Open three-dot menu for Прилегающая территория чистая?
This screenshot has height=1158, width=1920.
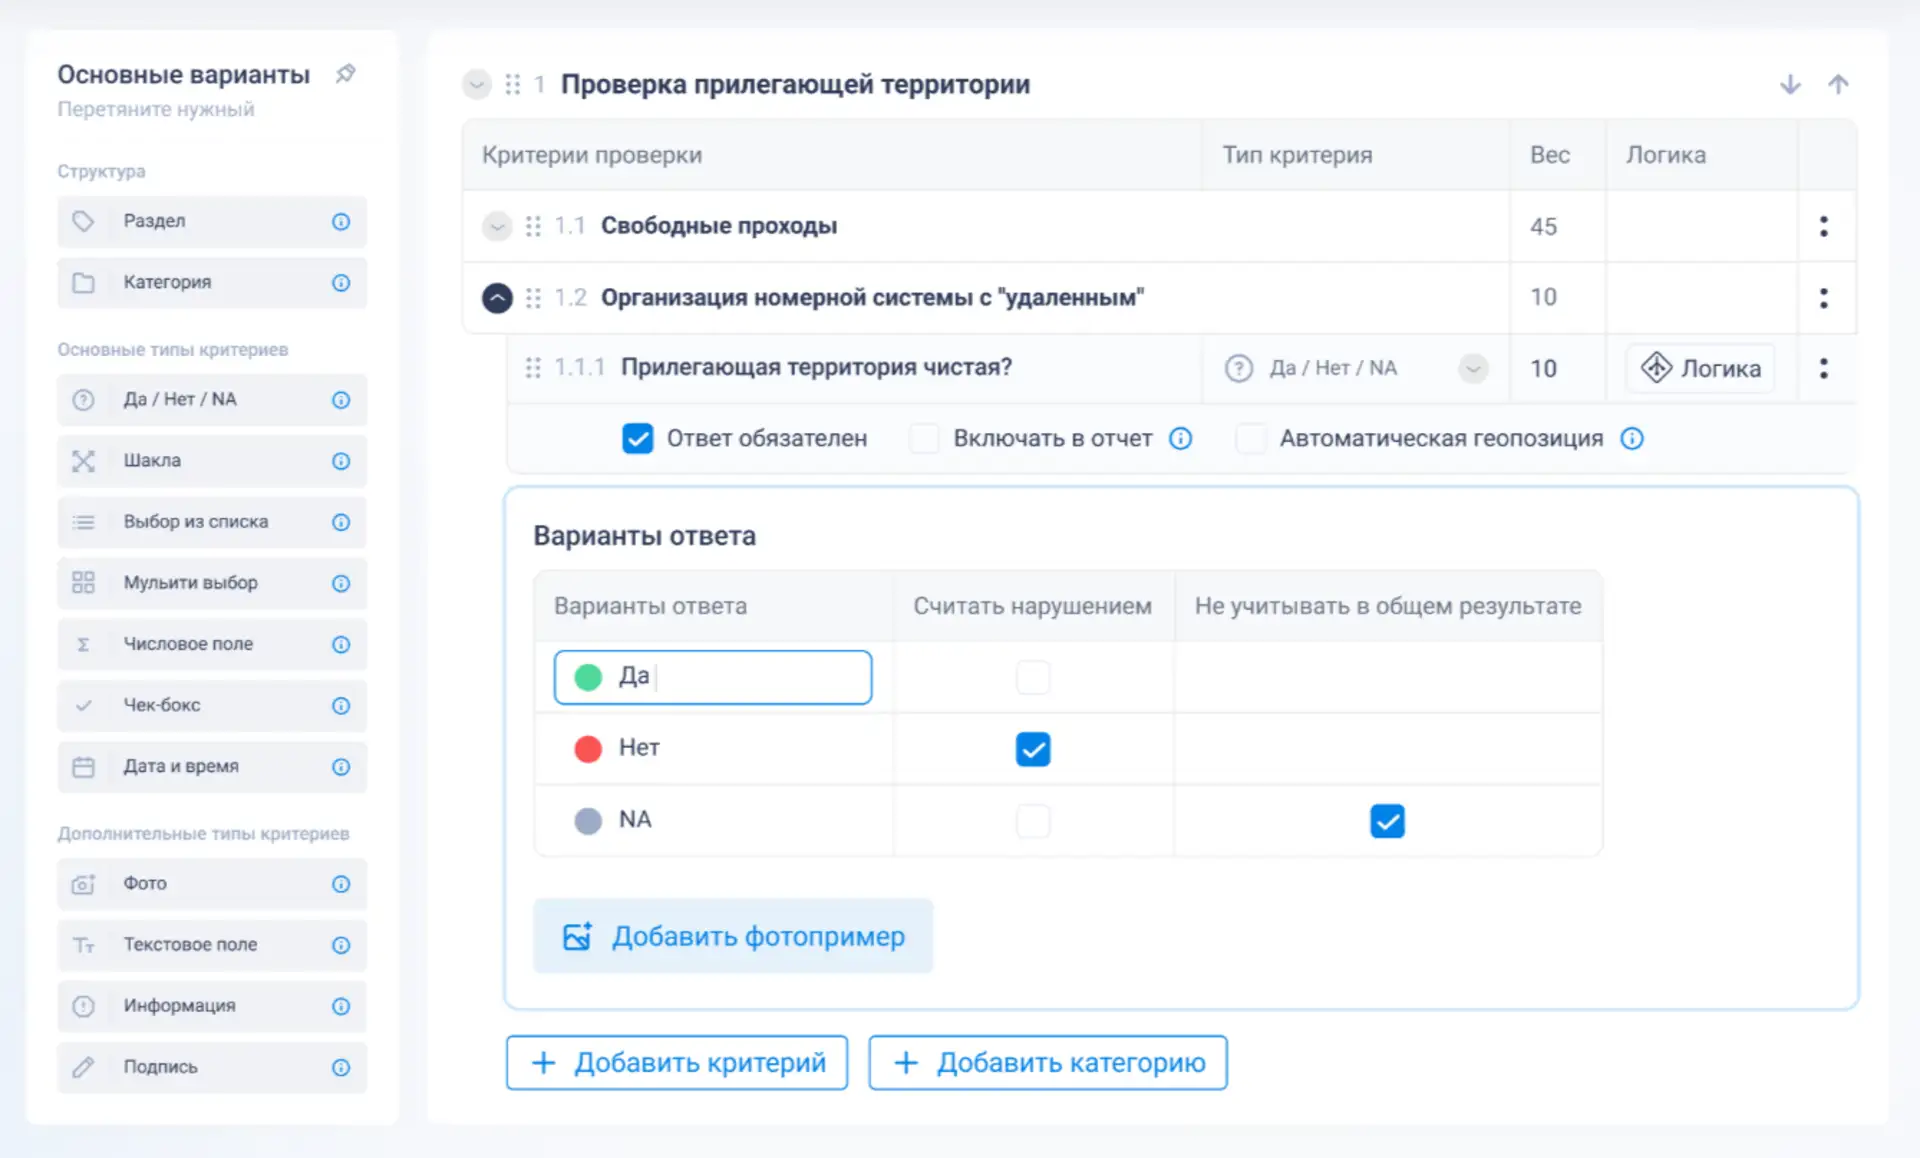point(1824,368)
